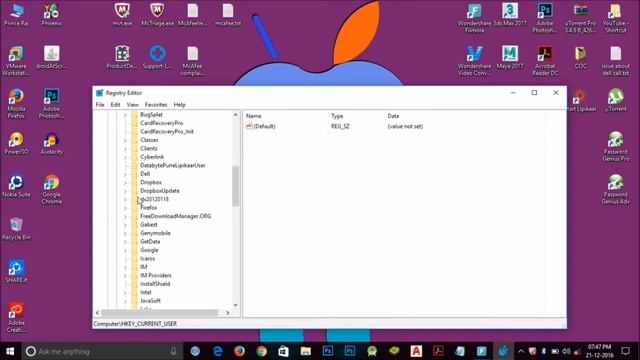
Task: Click the tree horizontal scroll-left arrow
Action: pos(97,313)
